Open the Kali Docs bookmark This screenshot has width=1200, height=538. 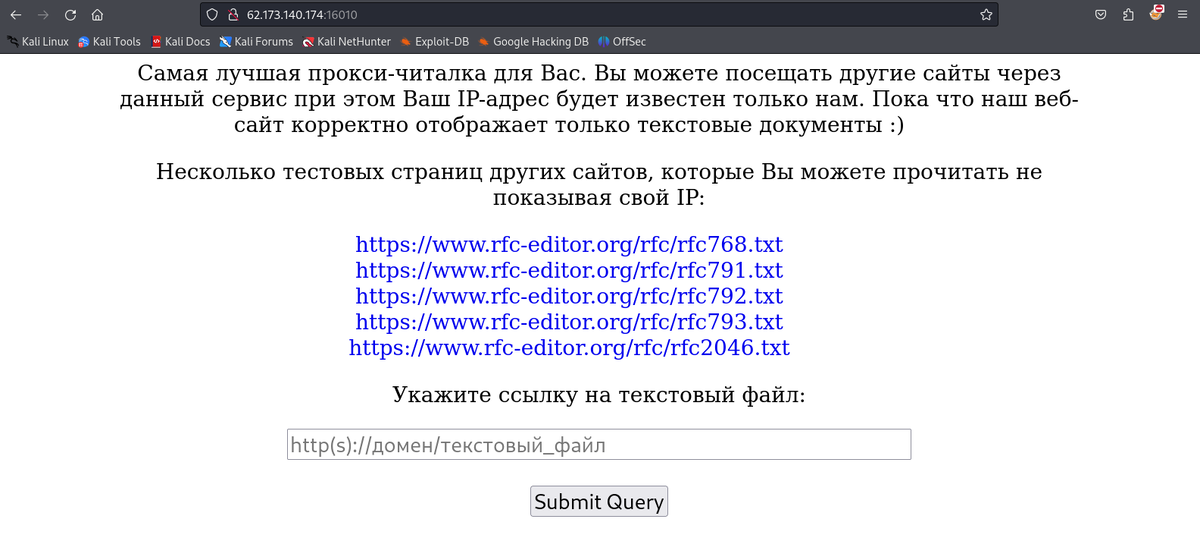click(x=180, y=42)
